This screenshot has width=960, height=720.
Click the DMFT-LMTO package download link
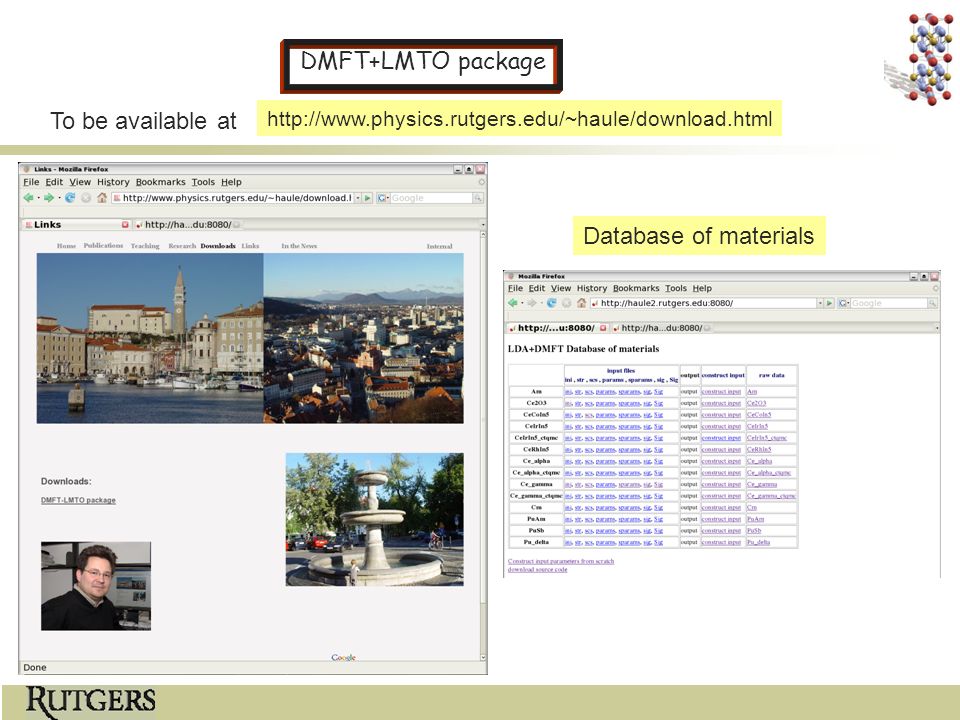click(x=78, y=500)
